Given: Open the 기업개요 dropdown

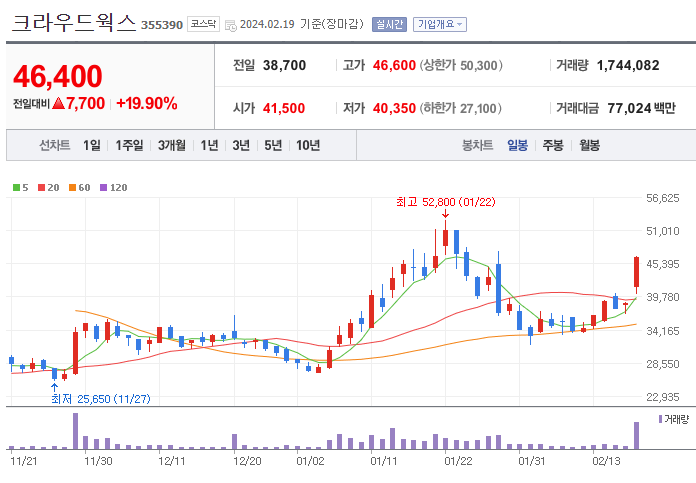Looking at the screenshot, I should (439, 24).
